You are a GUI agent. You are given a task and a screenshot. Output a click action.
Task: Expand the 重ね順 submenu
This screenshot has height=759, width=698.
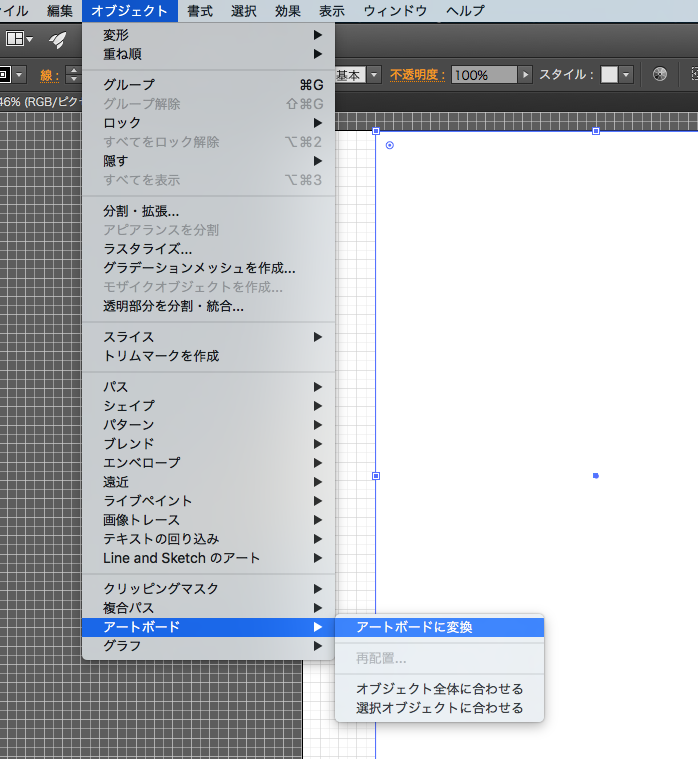(x=209, y=54)
